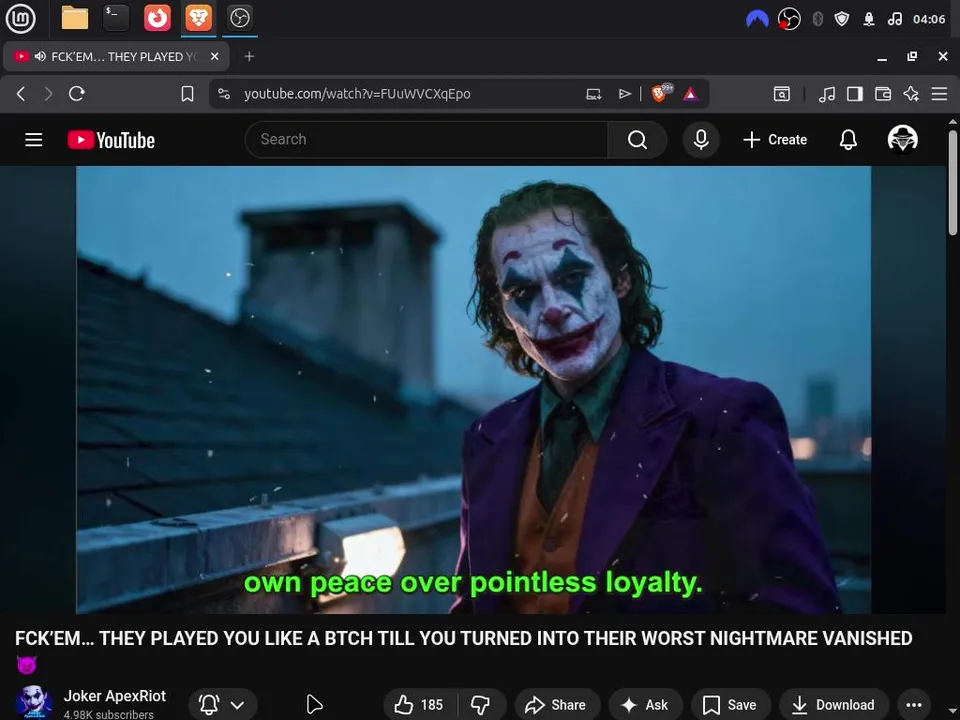This screenshot has height=720, width=960.
Task: Open the sound music-note tray applet
Action: pos(894,19)
